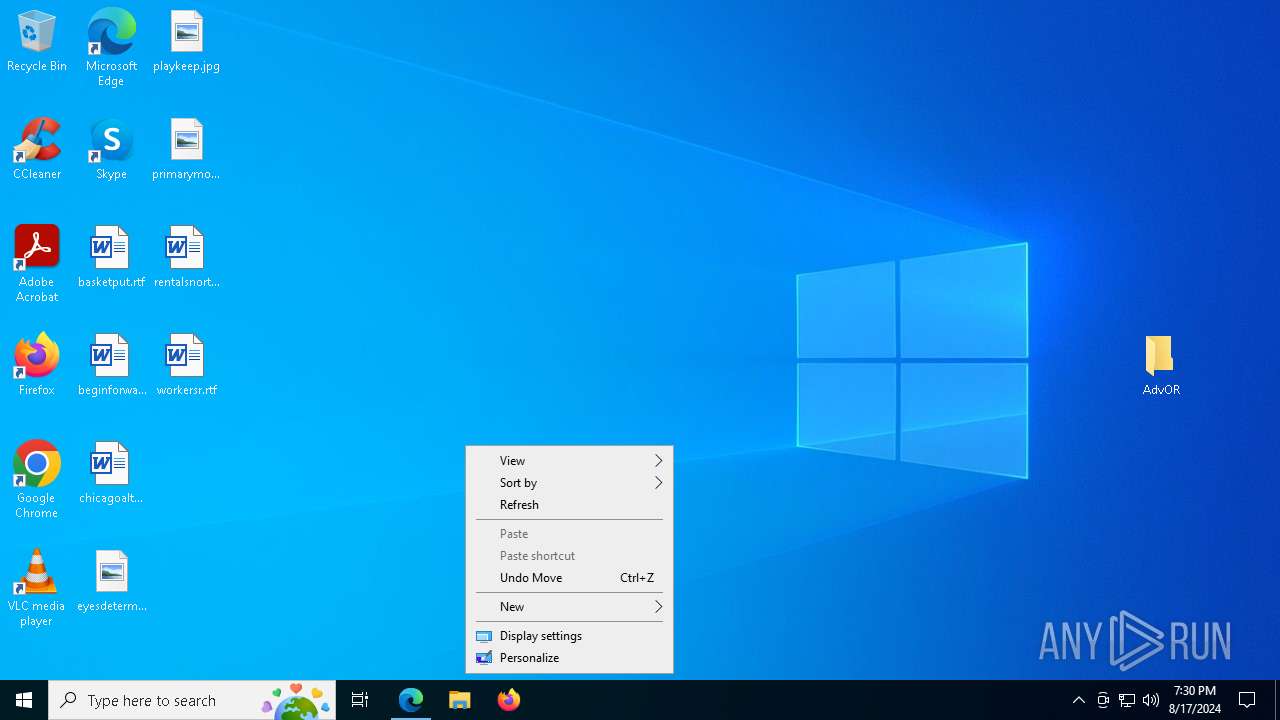Viewport: 1280px width, 720px height.
Task: Select the Adobe Acrobat desktop shortcut
Action: pyautogui.click(x=37, y=264)
